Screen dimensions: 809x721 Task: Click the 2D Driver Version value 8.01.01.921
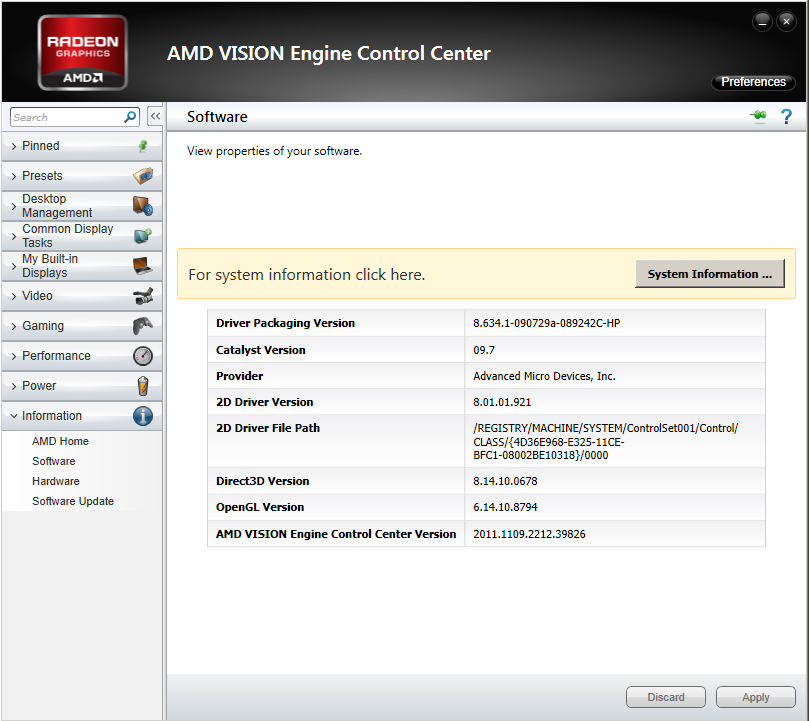point(502,402)
